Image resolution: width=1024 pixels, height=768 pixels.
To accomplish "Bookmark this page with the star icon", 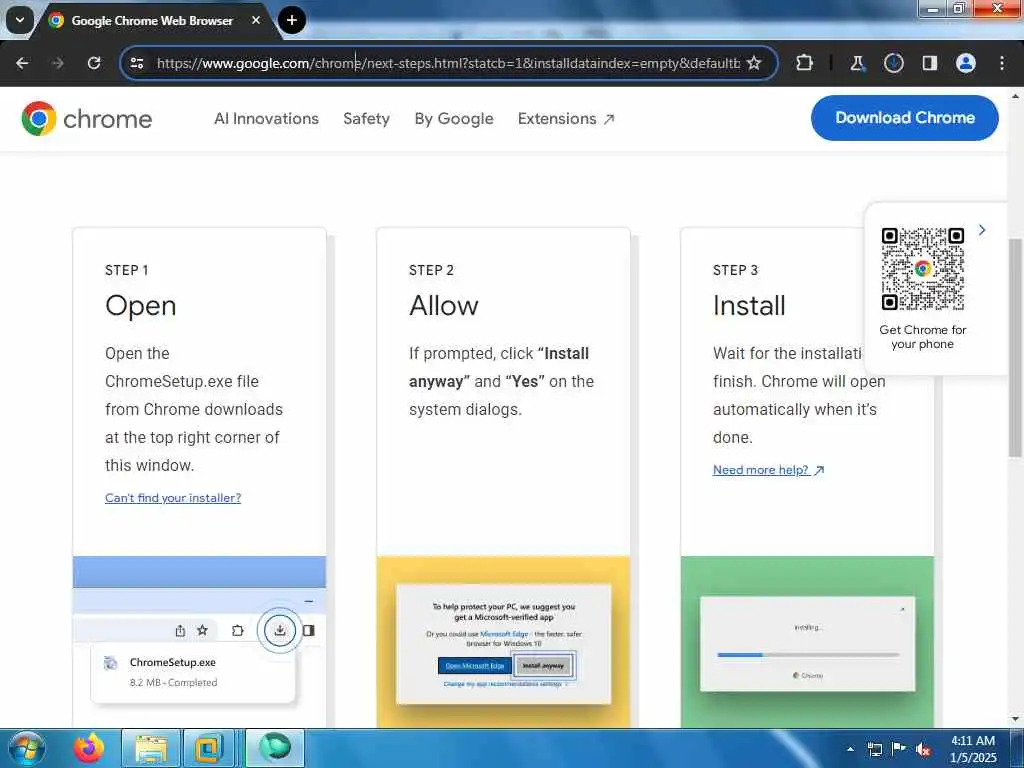I will tap(754, 63).
